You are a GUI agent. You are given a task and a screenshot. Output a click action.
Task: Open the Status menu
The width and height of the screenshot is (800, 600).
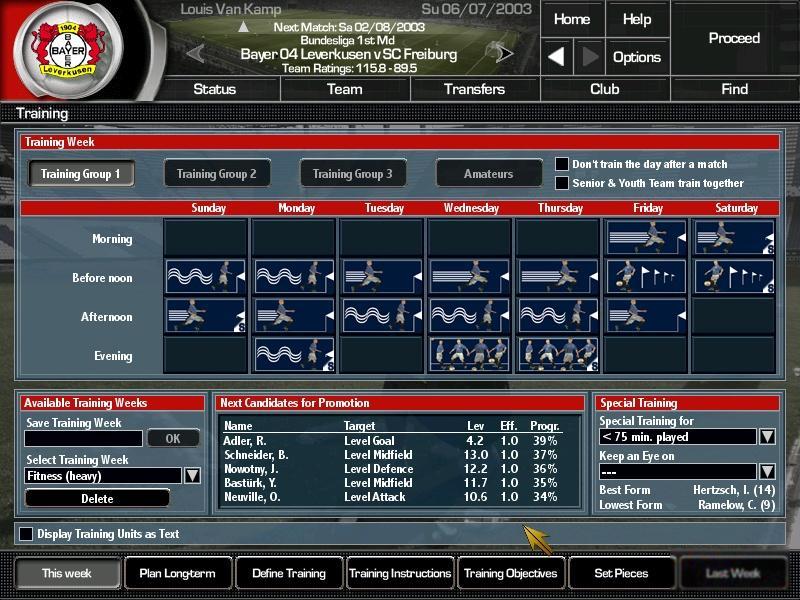pyautogui.click(x=215, y=89)
